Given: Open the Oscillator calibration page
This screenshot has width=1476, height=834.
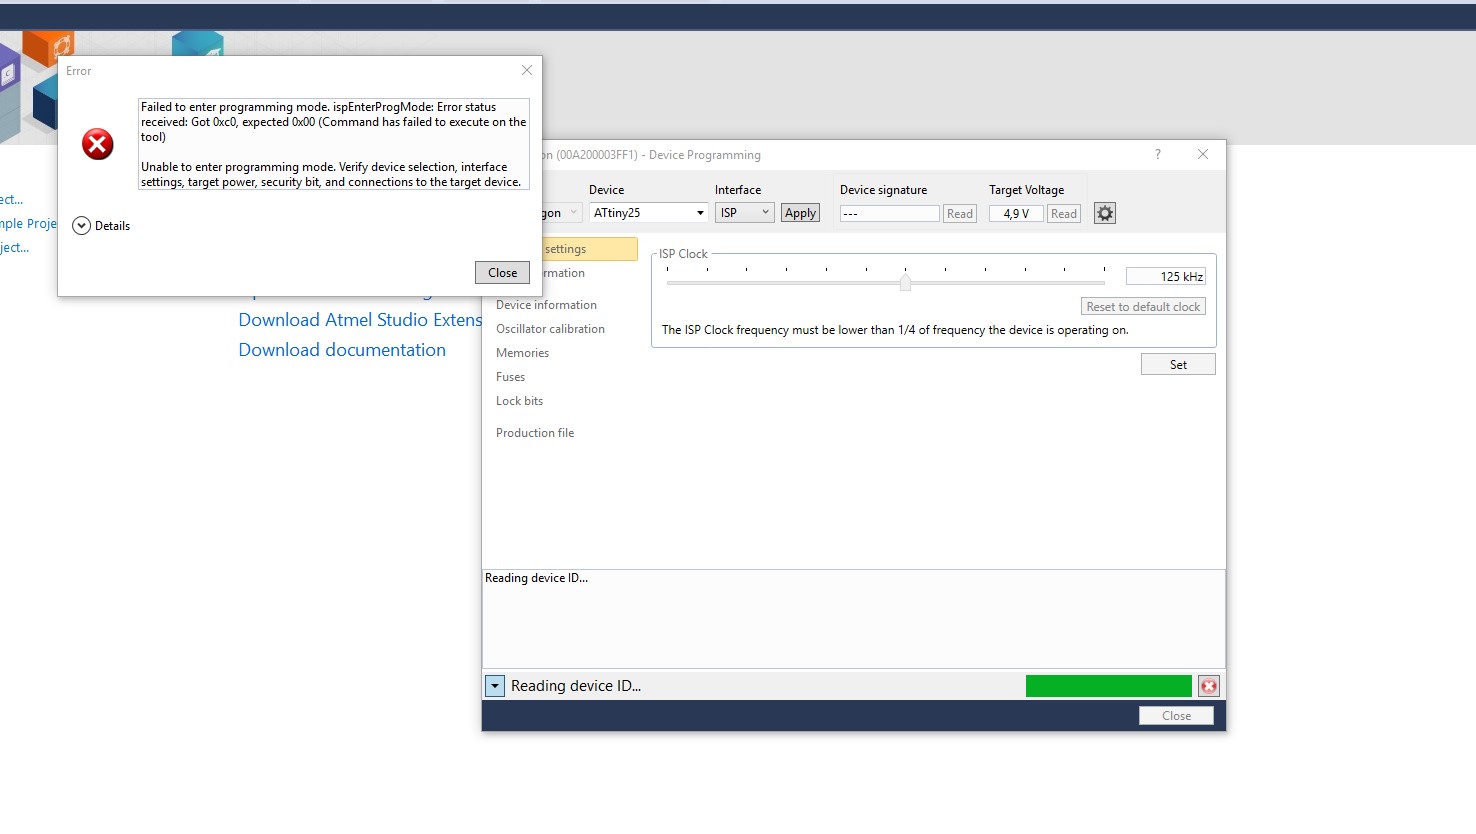Looking at the screenshot, I should (x=550, y=329).
